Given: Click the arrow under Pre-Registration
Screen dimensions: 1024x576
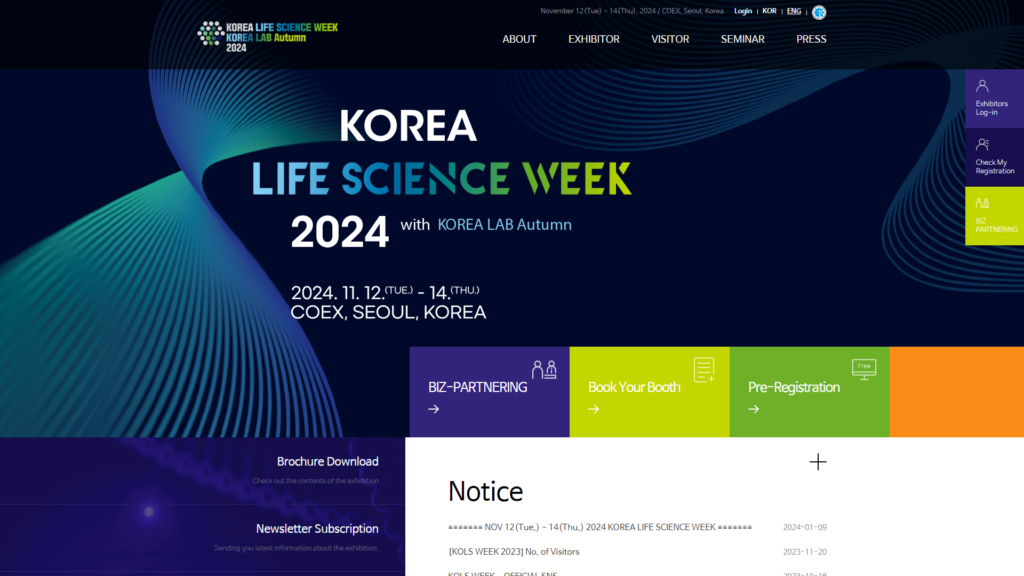Looking at the screenshot, I should click(754, 409).
